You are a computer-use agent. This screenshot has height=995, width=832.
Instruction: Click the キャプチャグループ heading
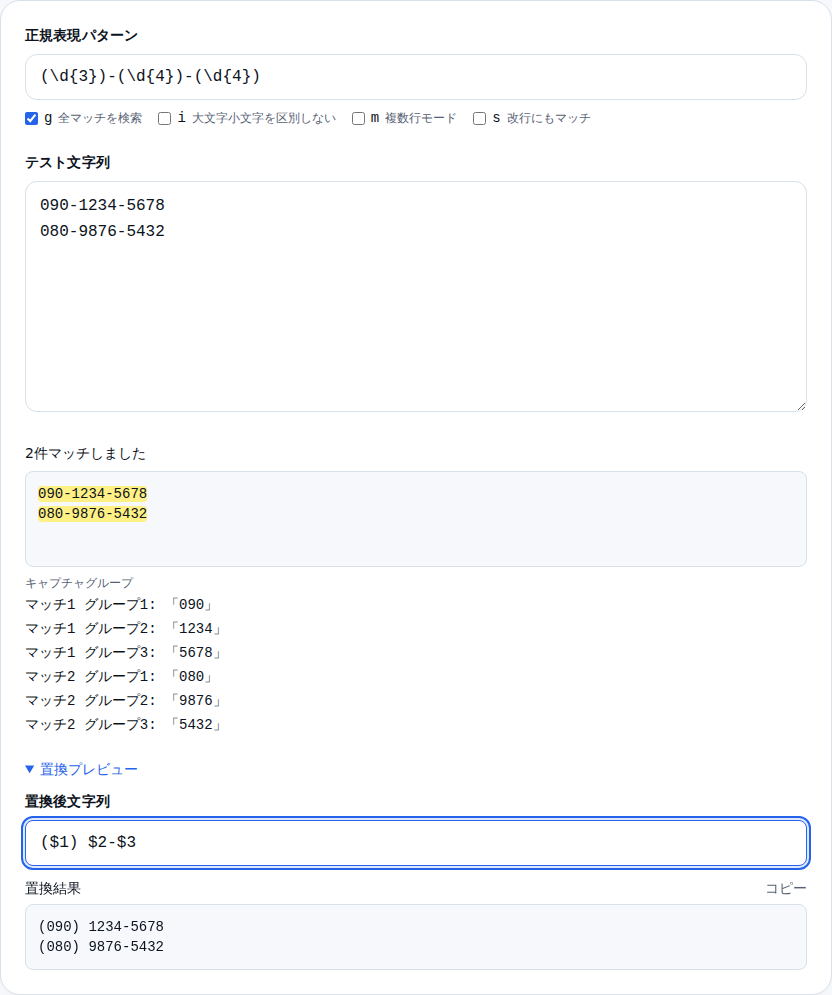79,583
